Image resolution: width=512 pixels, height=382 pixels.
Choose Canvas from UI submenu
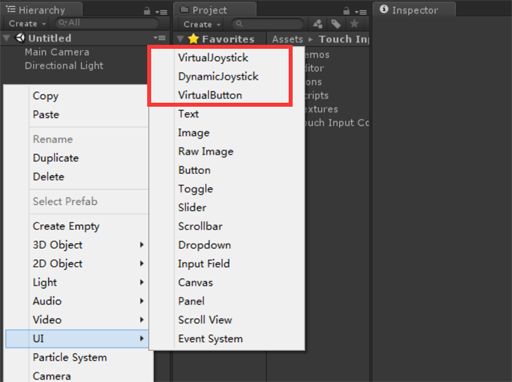pyautogui.click(x=195, y=282)
